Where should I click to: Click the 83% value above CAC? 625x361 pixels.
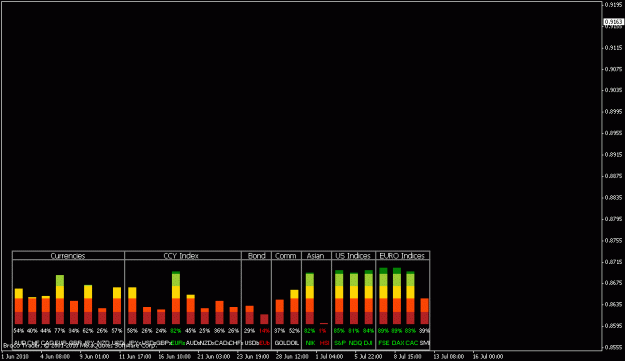(x=411, y=331)
